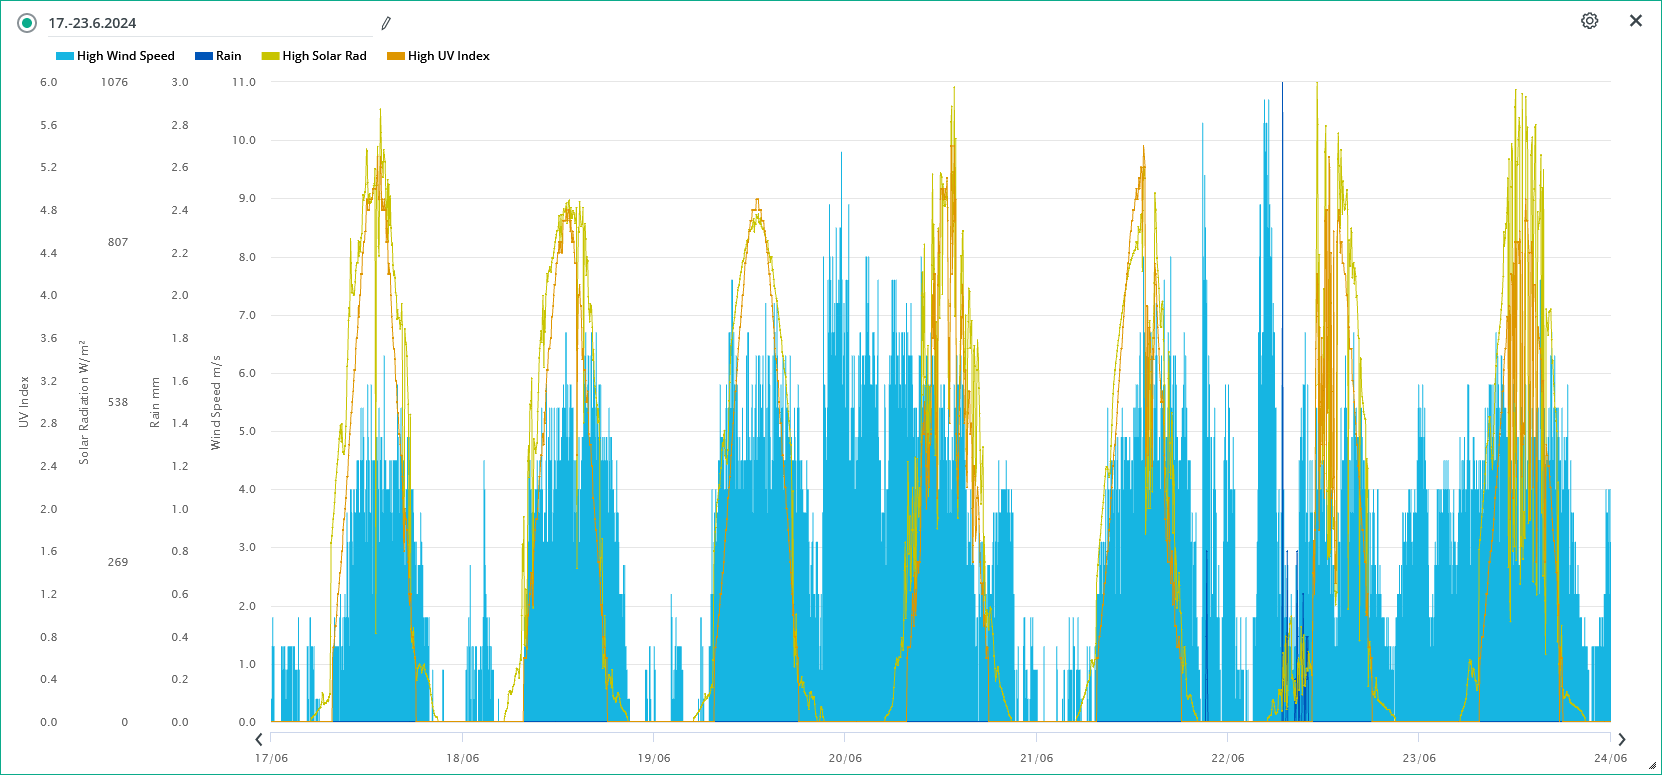This screenshot has width=1662, height=775.
Task: Toggle the High Solar Rad legend label
Action: (324, 56)
